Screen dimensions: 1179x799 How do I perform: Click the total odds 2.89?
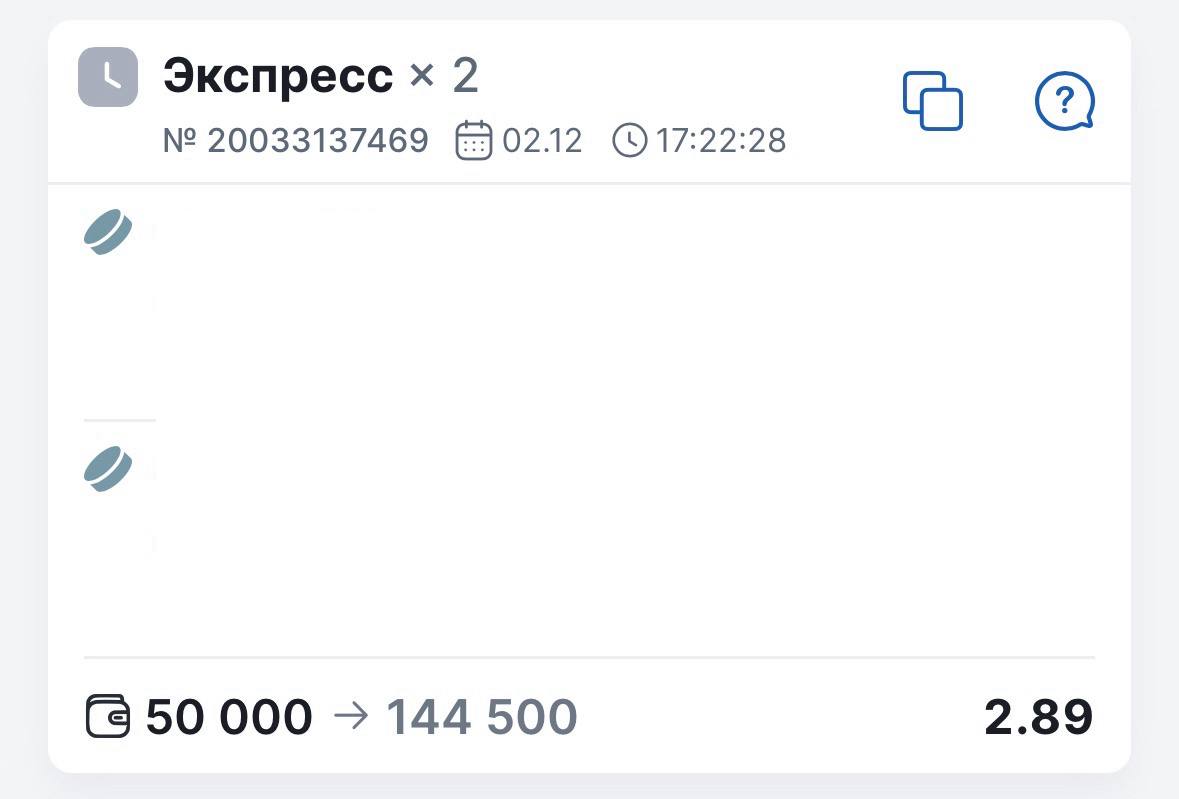(x=1038, y=717)
